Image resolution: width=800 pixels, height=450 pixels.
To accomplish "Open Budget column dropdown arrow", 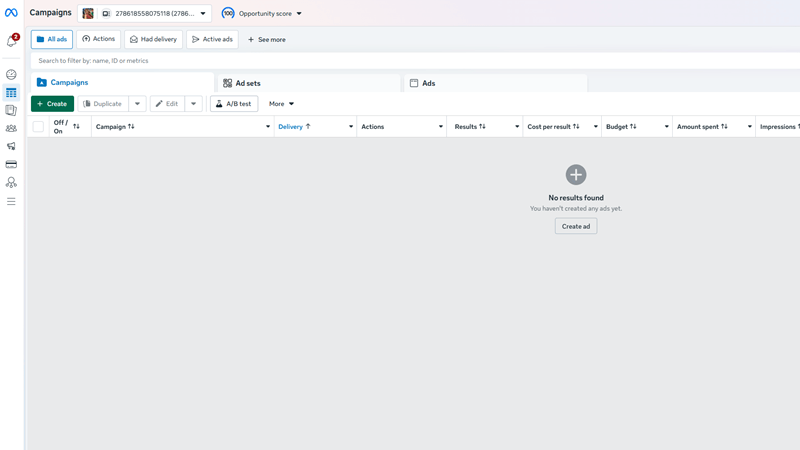I will [x=666, y=127].
